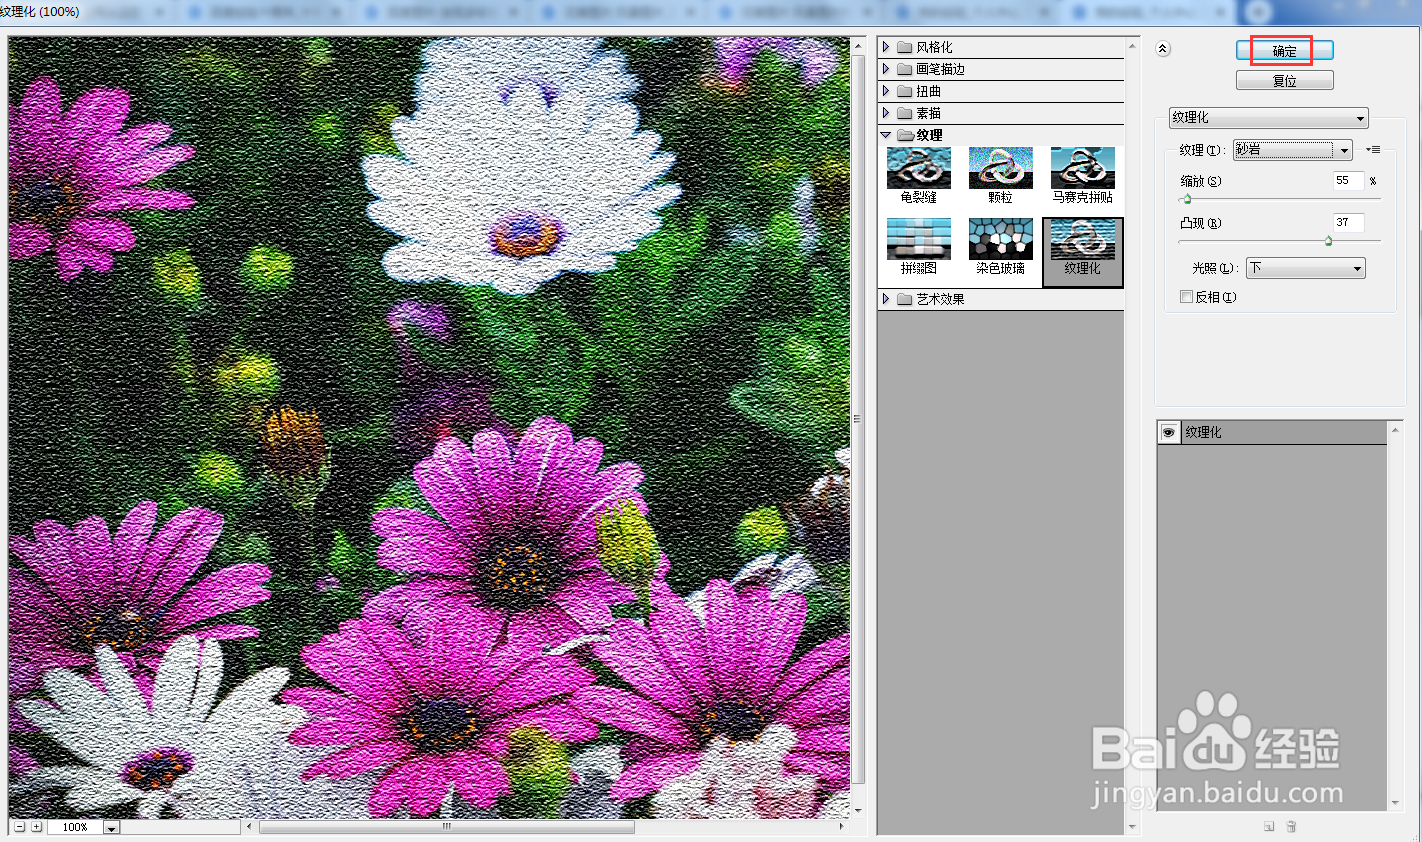
Task: Click the 素描 folder icon
Action: pyautogui.click(x=905, y=113)
